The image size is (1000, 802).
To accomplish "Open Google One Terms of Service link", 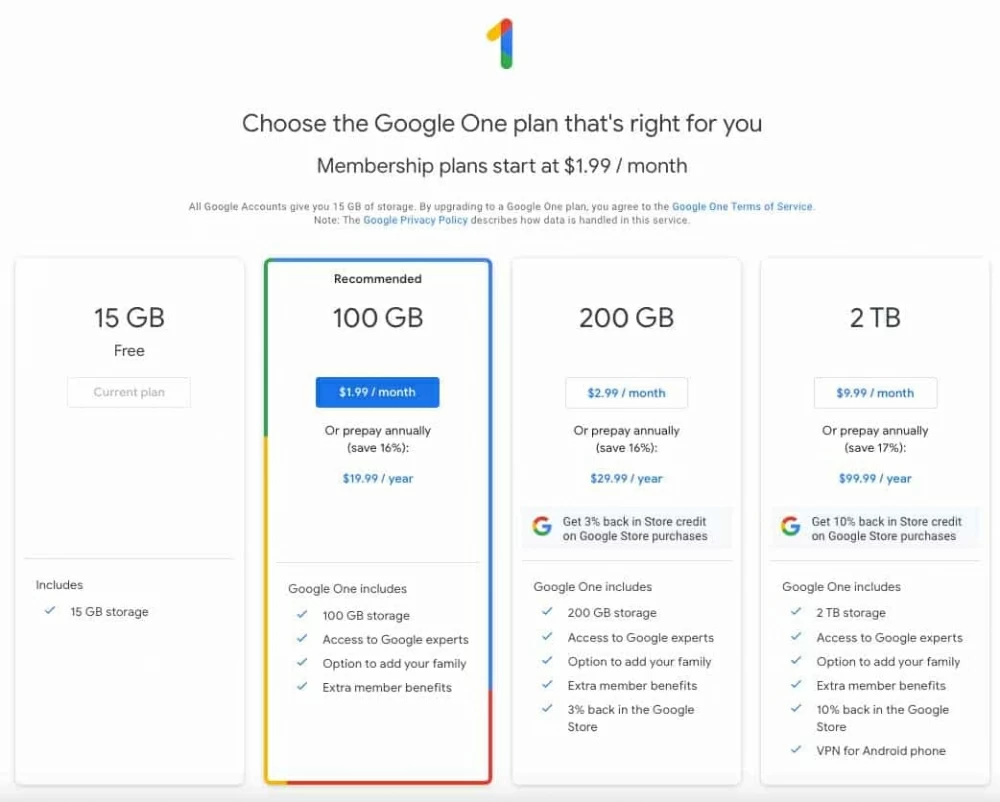I will (x=742, y=207).
